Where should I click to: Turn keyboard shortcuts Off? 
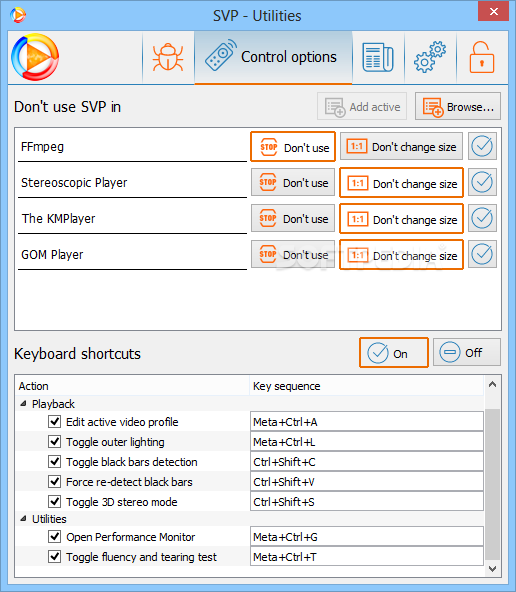[x=467, y=352]
